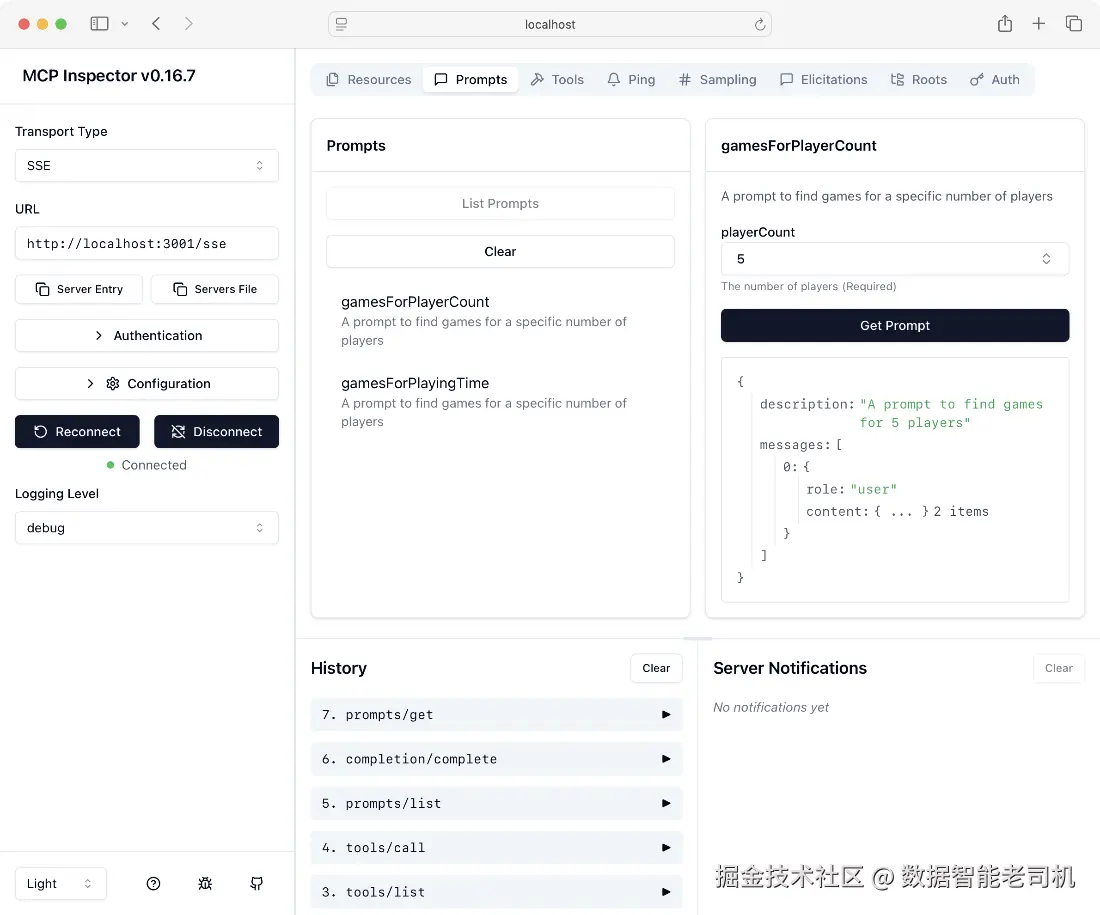Click the Share icon in Safari toolbar
This screenshot has width=1100, height=915.
pyautogui.click(x=1005, y=24)
